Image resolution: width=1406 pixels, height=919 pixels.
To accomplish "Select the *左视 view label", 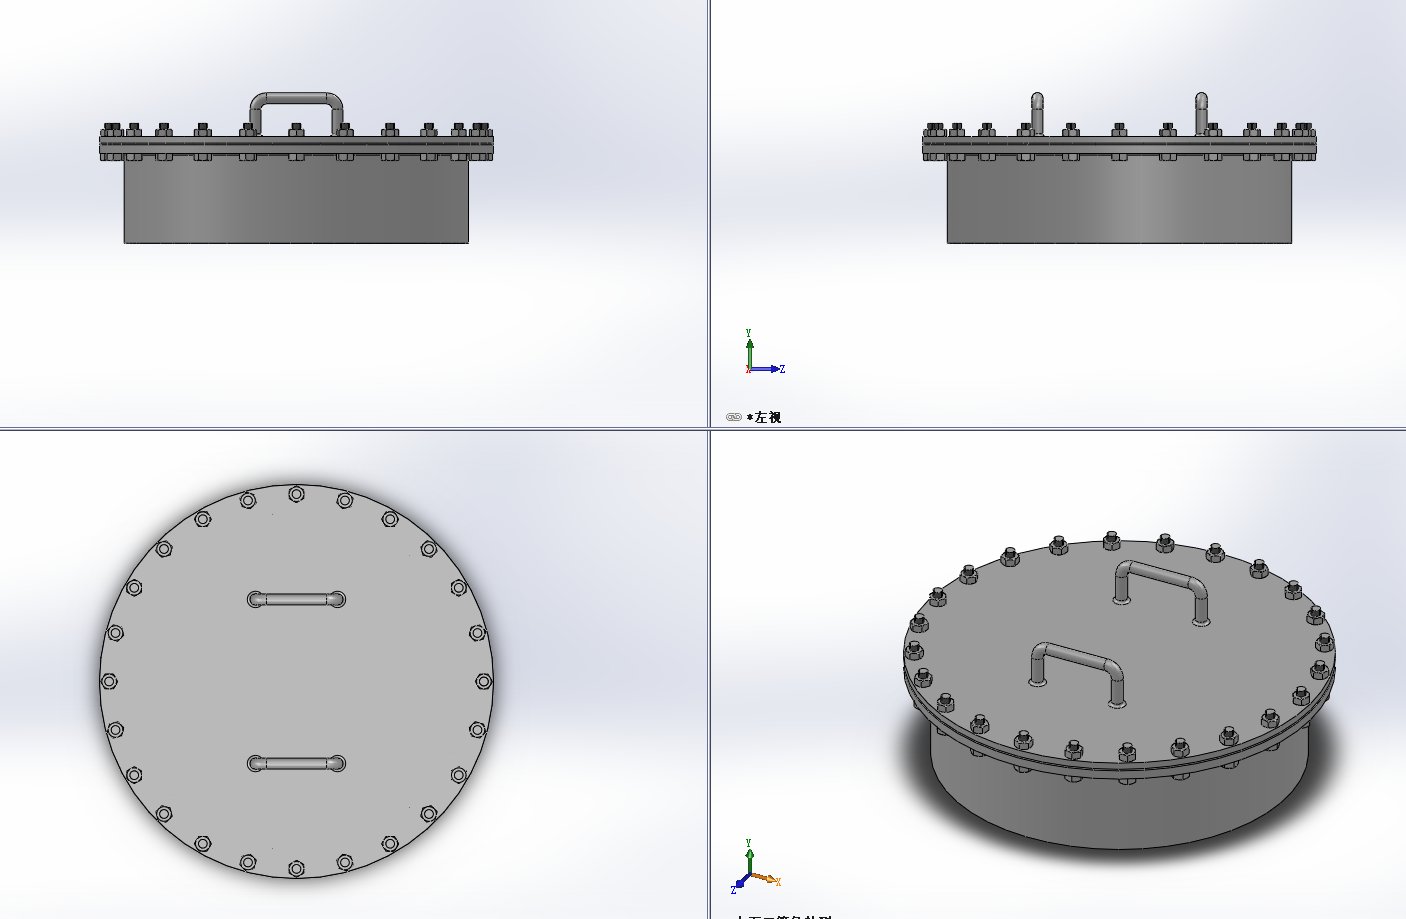I will point(764,417).
